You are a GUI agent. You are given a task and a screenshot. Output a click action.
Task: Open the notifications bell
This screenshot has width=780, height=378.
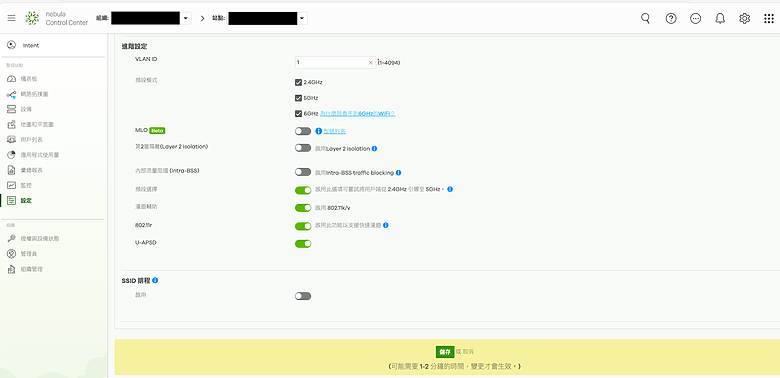(720, 18)
